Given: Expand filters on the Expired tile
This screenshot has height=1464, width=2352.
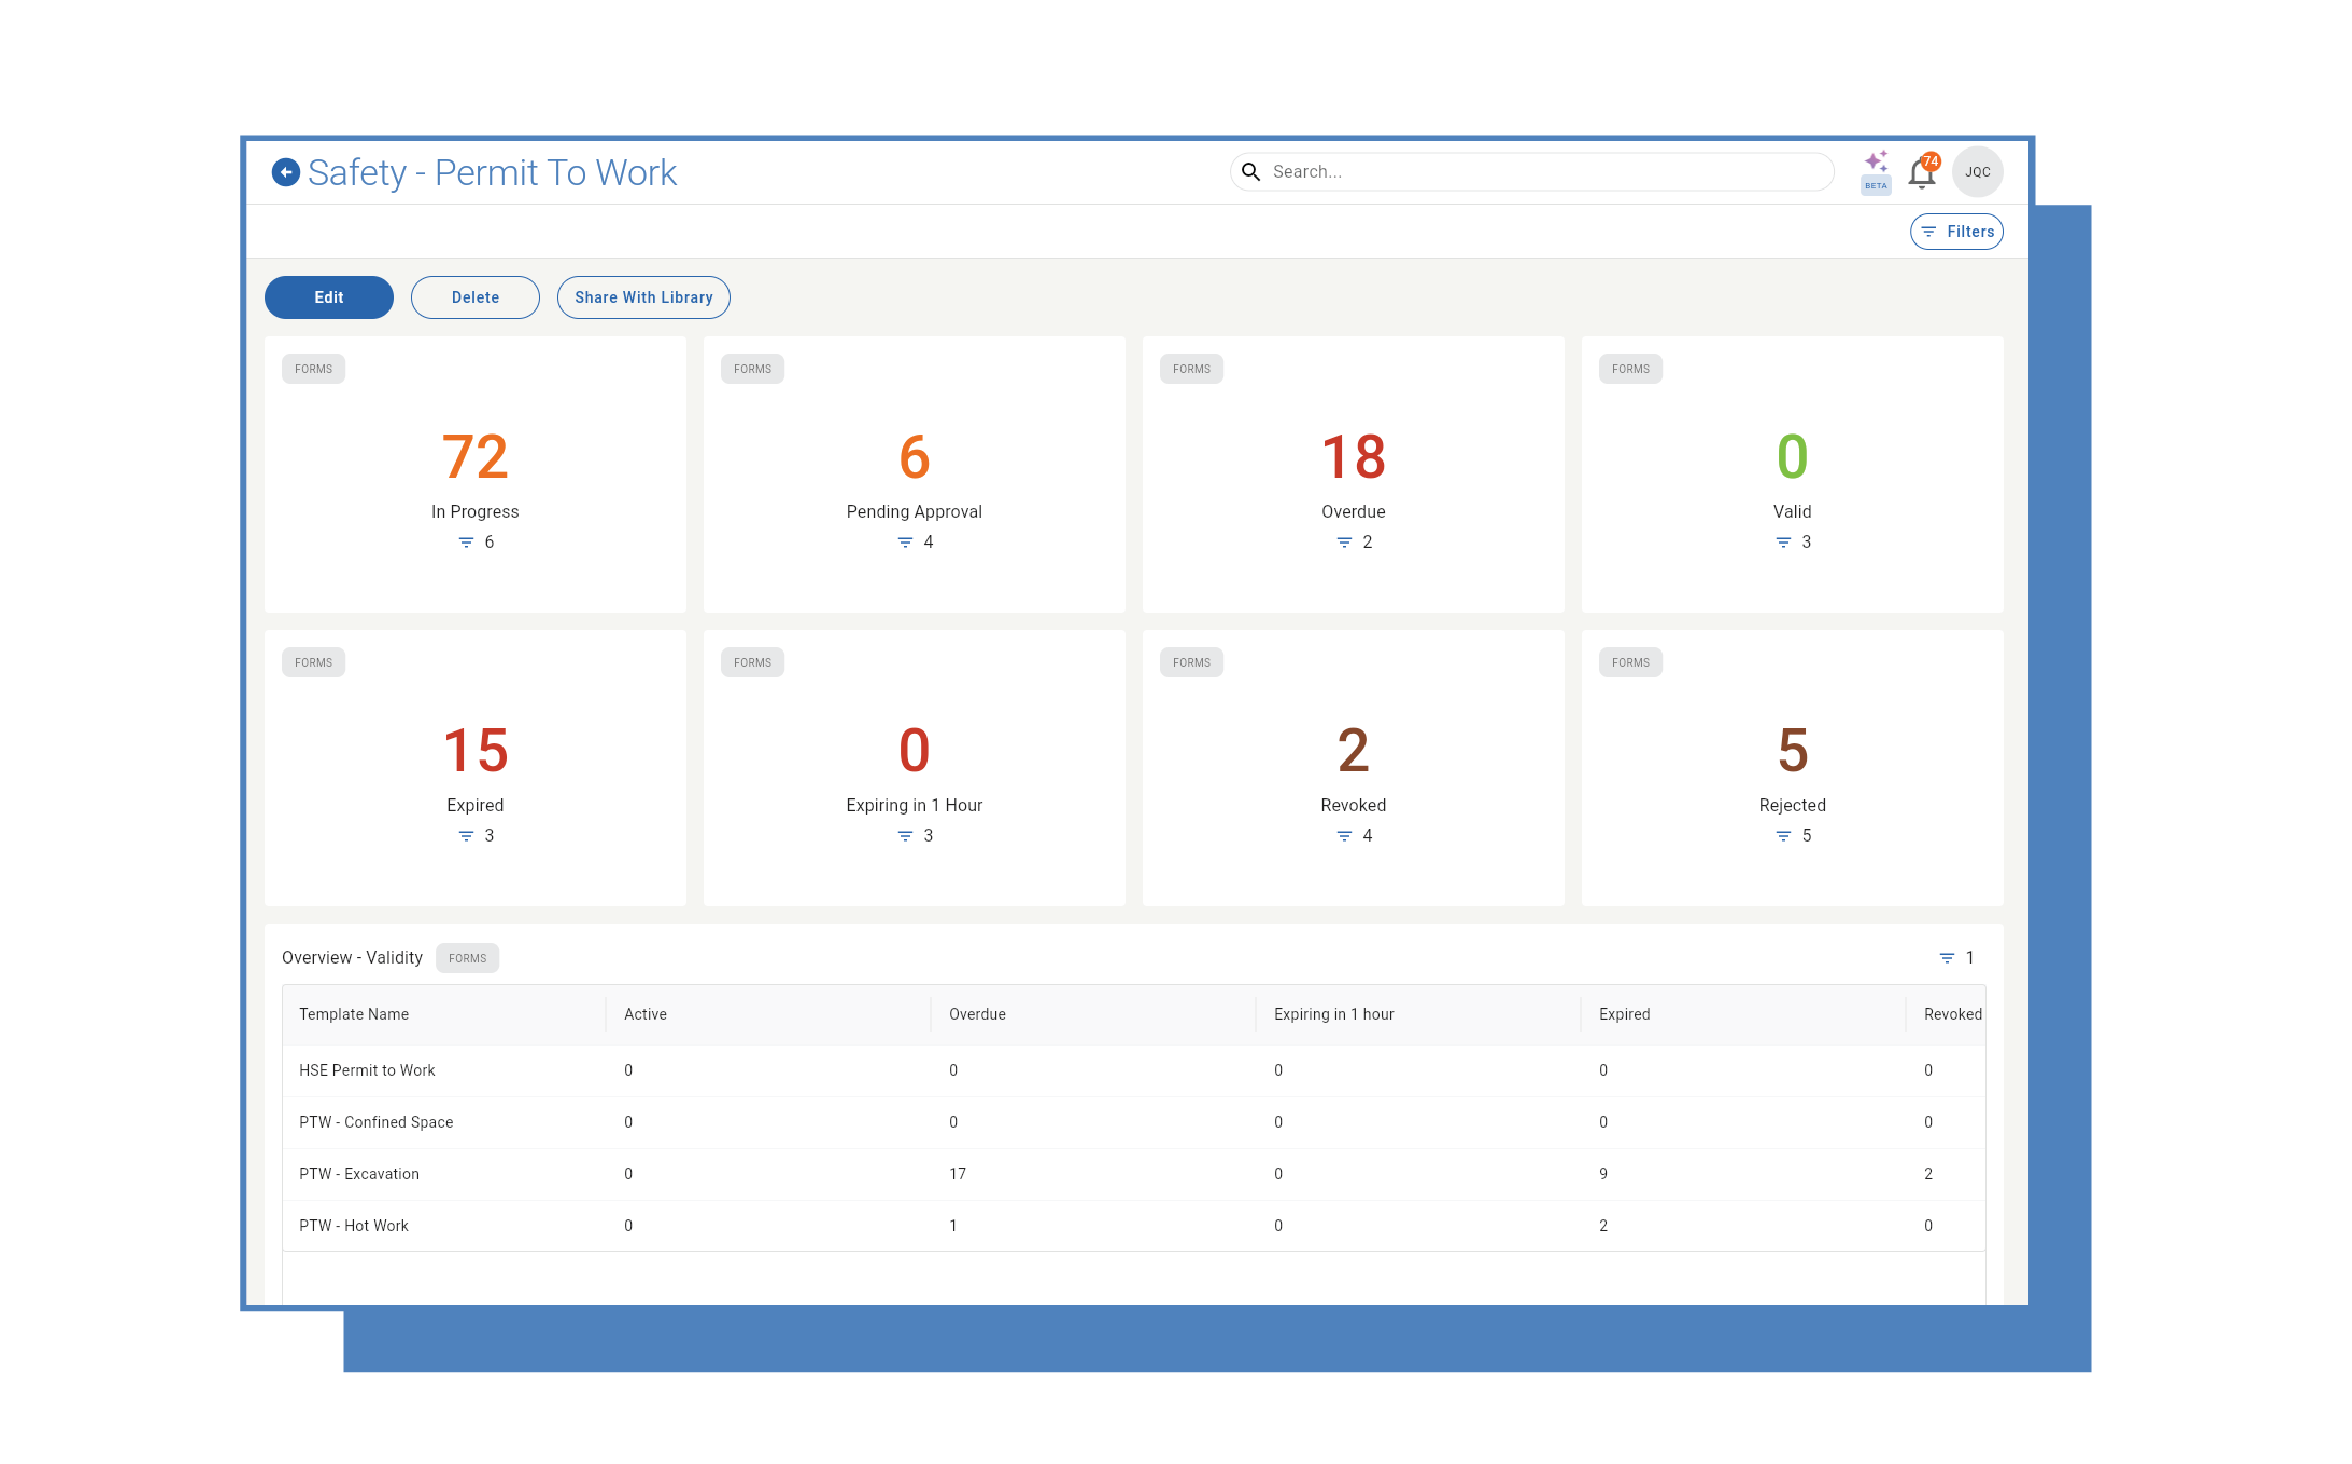Looking at the screenshot, I should pyautogui.click(x=466, y=835).
